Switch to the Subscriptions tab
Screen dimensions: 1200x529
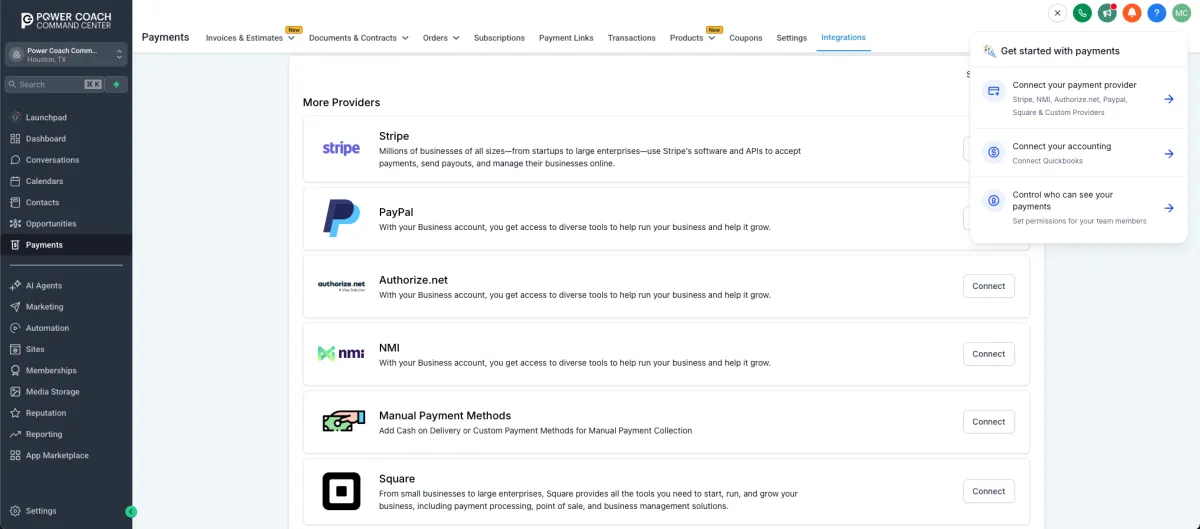pos(499,38)
